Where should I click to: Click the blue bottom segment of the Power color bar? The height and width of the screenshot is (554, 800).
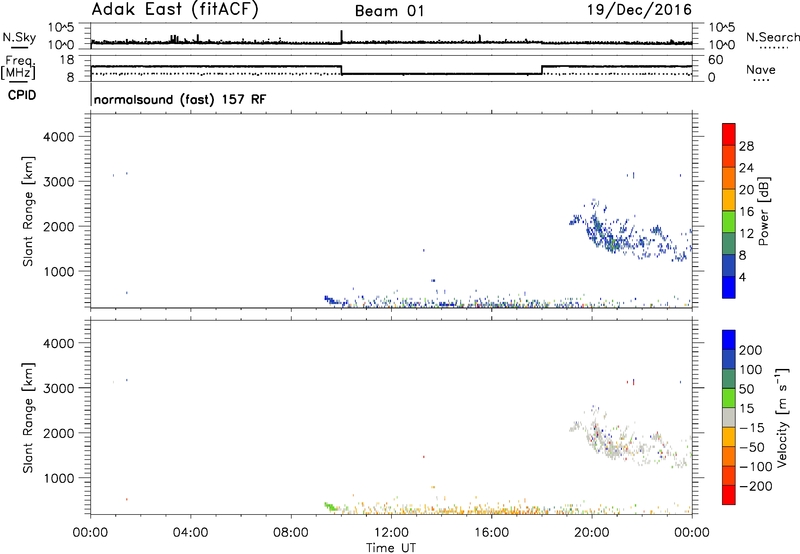coord(729,287)
